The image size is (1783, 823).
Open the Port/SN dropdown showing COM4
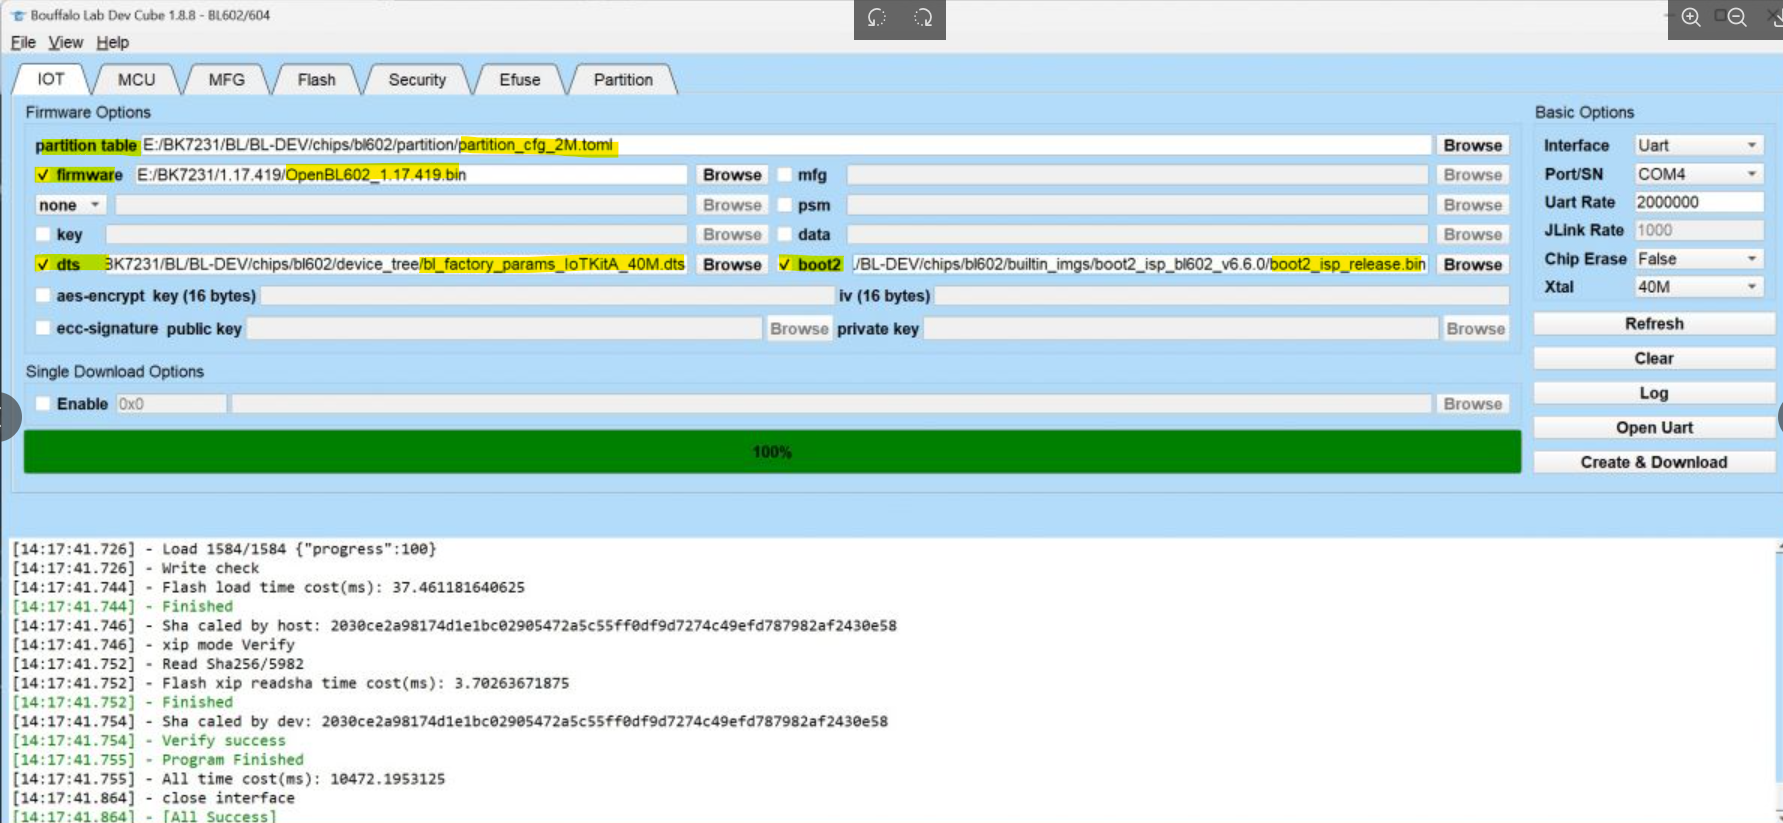(1698, 174)
